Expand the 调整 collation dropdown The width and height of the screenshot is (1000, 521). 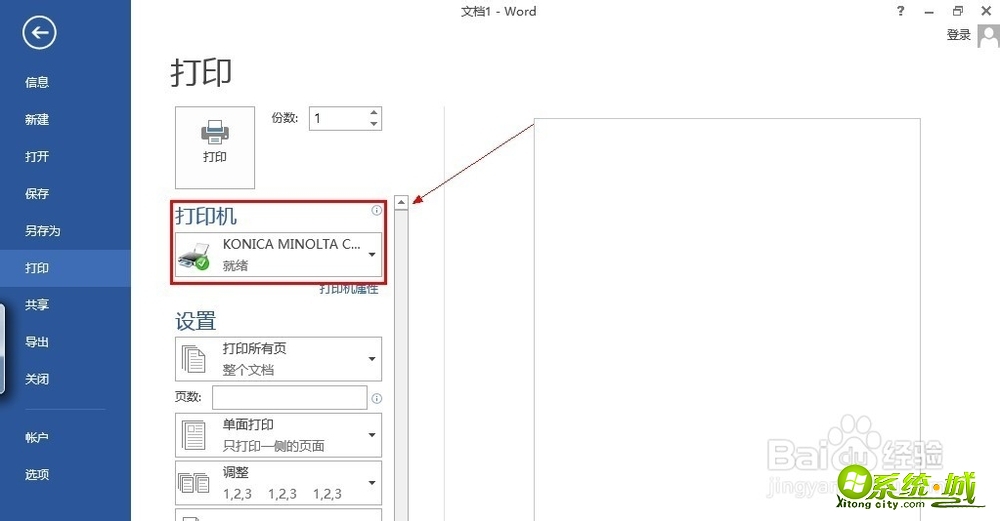click(372, 483)
